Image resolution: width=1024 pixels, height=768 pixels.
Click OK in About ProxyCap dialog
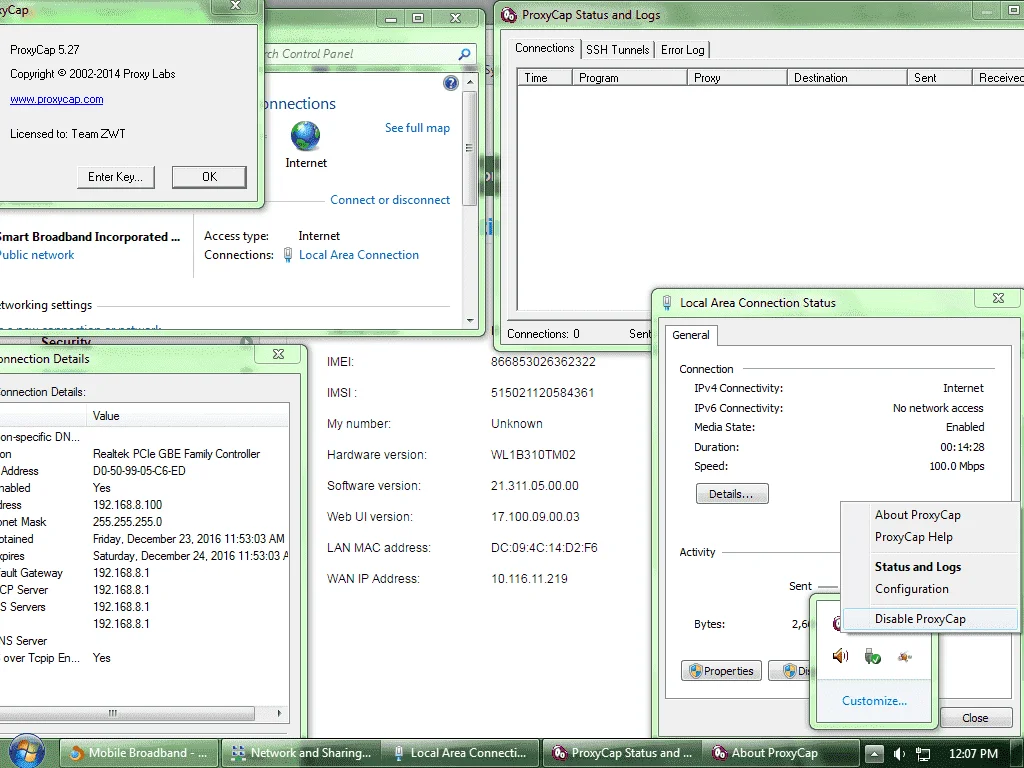point(209,177)
